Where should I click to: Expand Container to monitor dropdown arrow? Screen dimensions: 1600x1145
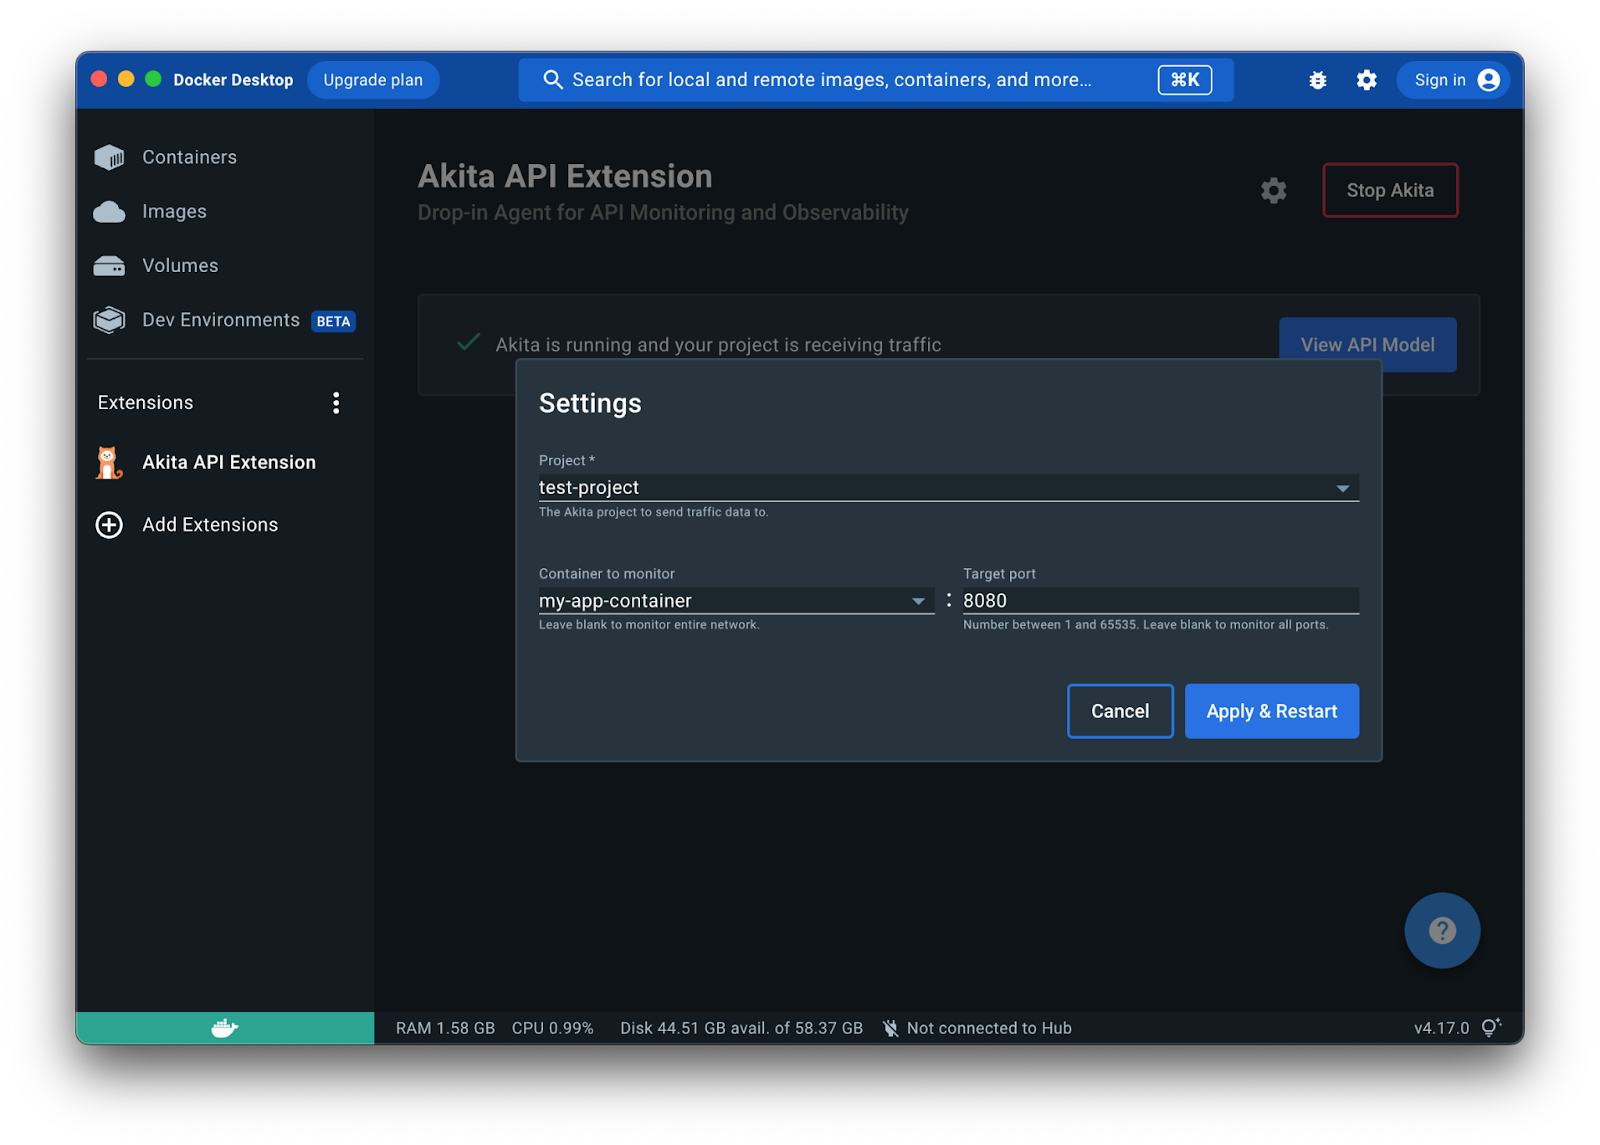[x=918, y=601]
